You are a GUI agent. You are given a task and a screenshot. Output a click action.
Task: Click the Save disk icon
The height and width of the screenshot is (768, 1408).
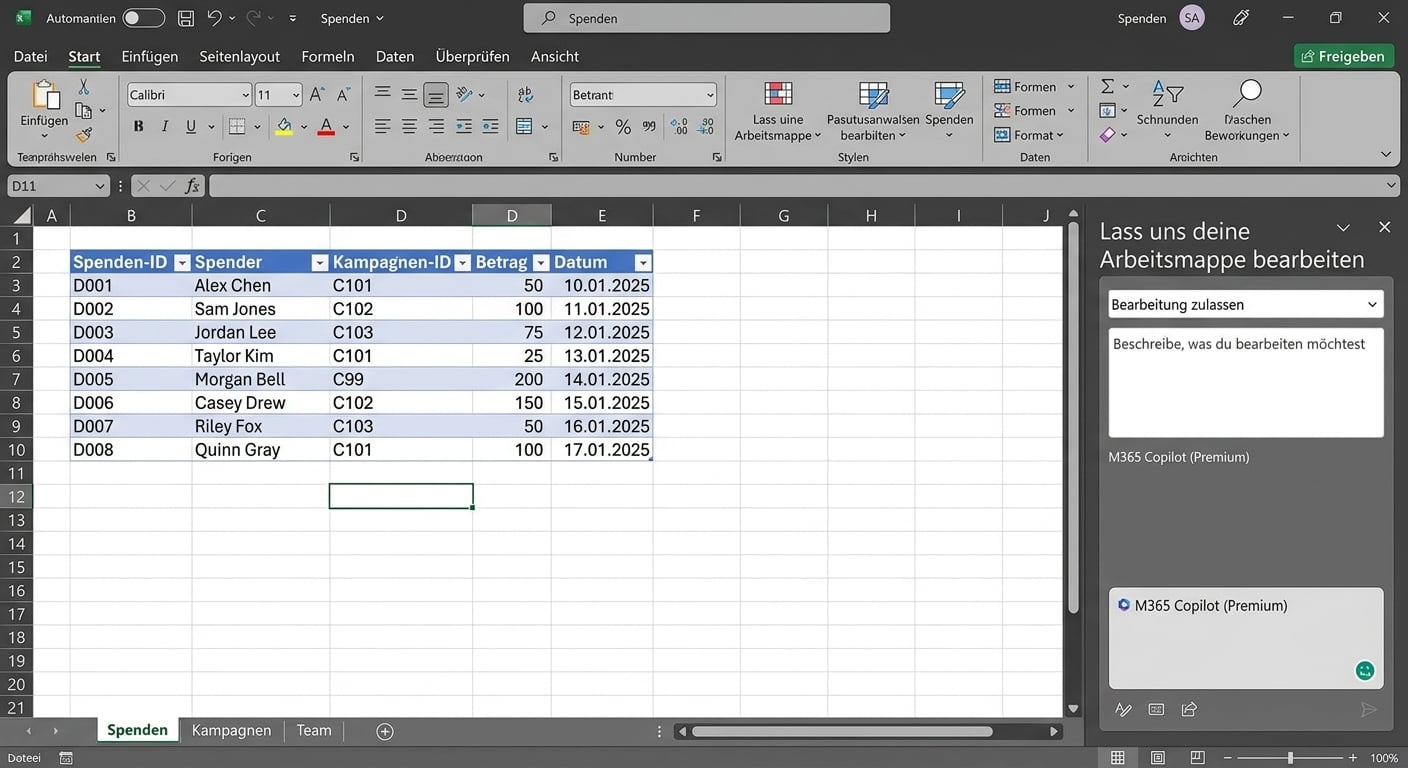pos(186,18)
